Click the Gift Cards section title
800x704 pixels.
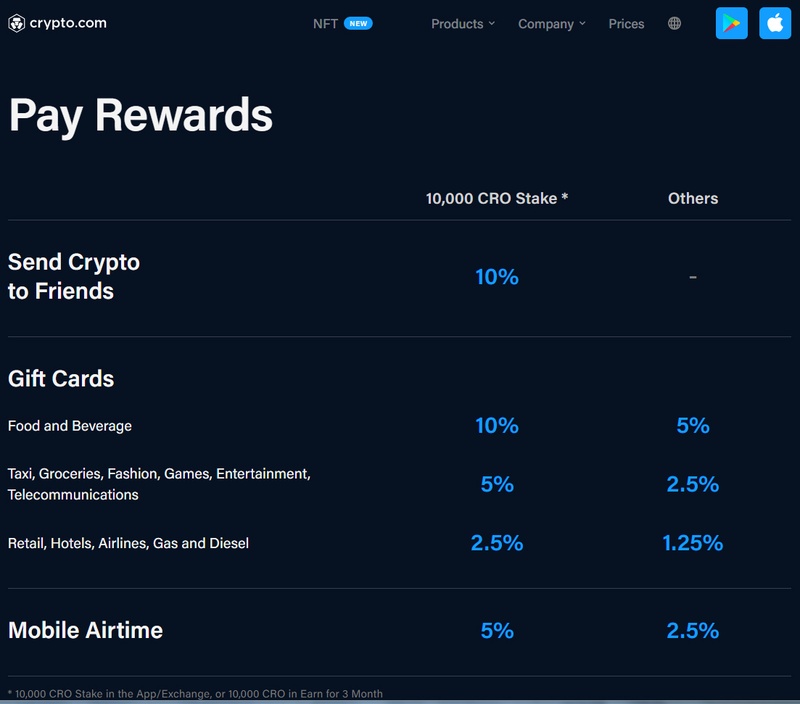[61, 379]
